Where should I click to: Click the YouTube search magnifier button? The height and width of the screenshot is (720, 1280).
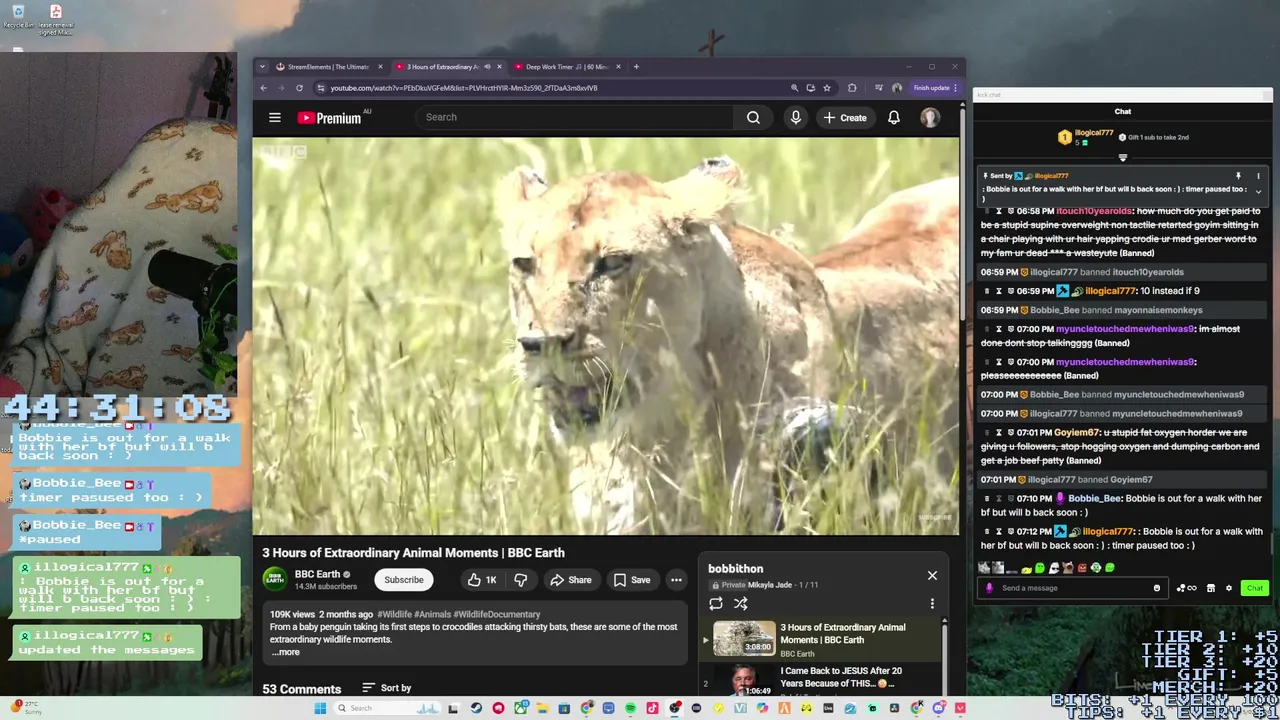point(753,117)
